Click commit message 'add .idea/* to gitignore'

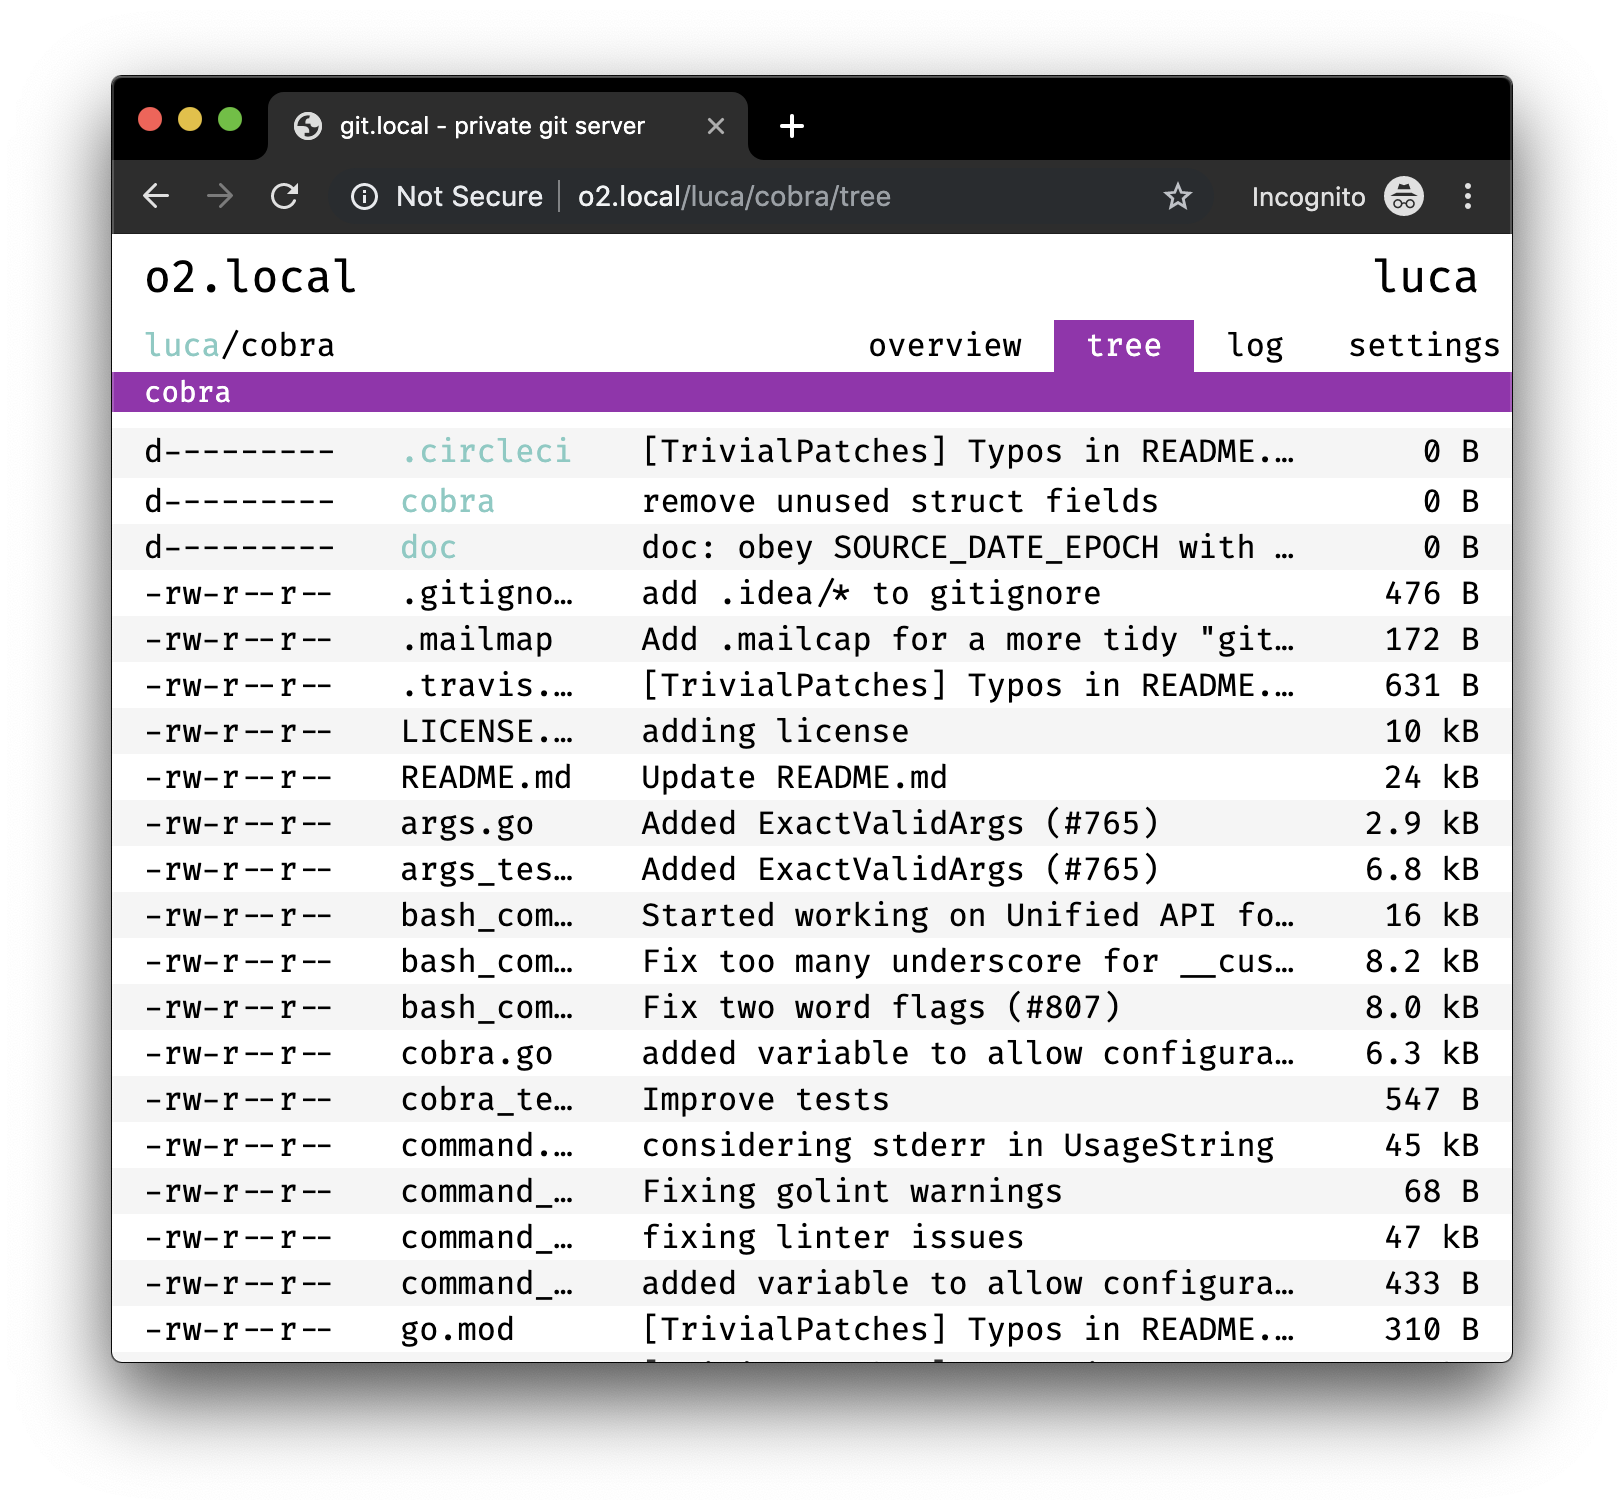point(871,594)
